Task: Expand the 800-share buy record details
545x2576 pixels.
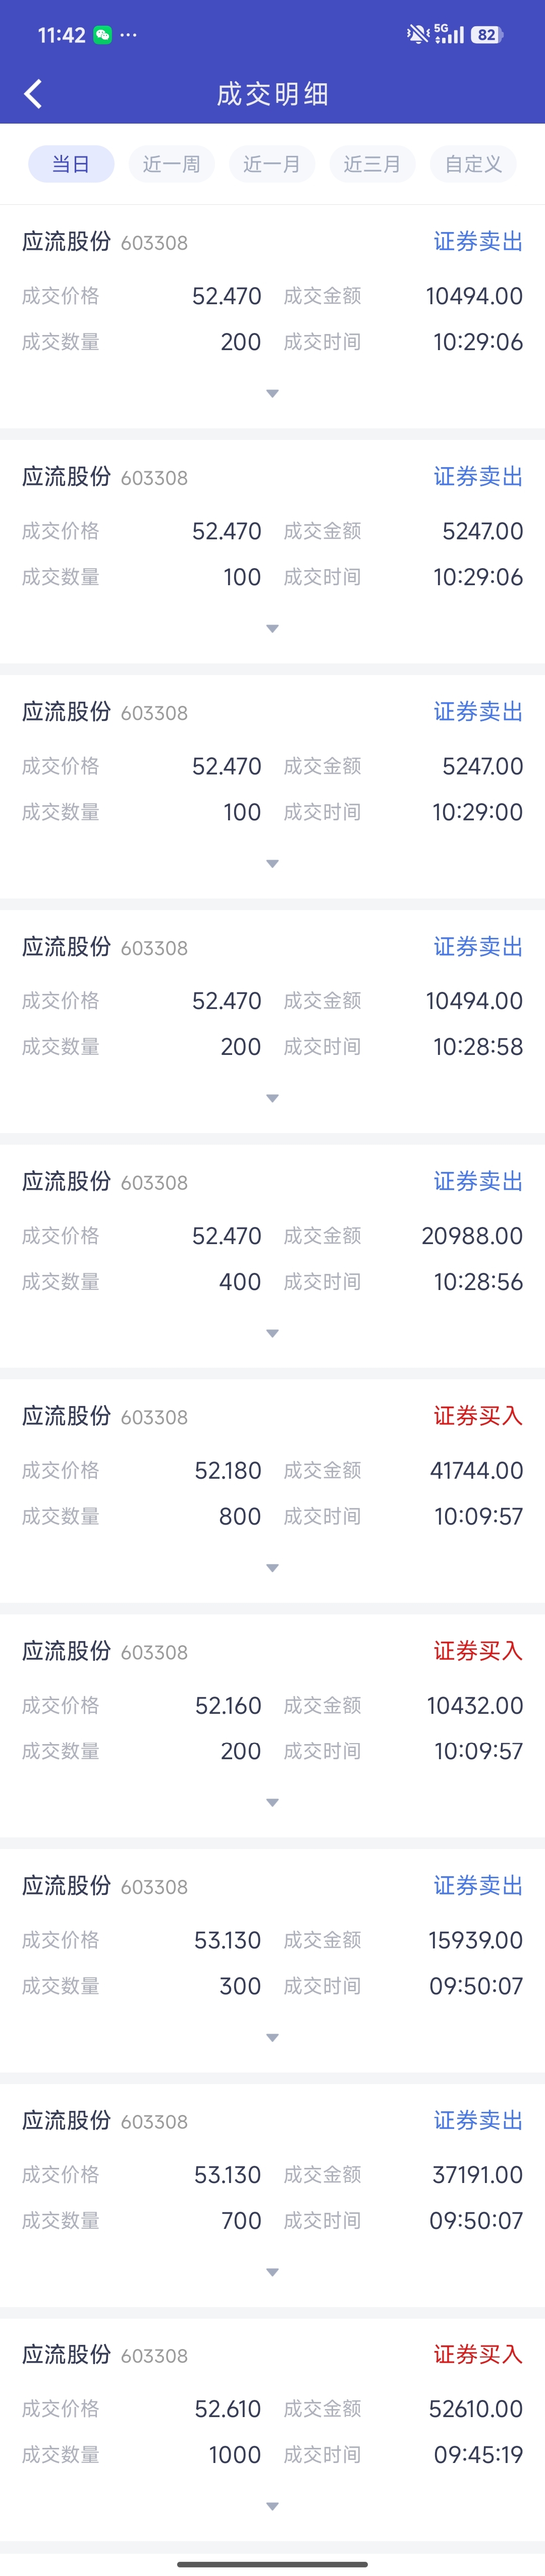Action: click(x=272, y=1568)
